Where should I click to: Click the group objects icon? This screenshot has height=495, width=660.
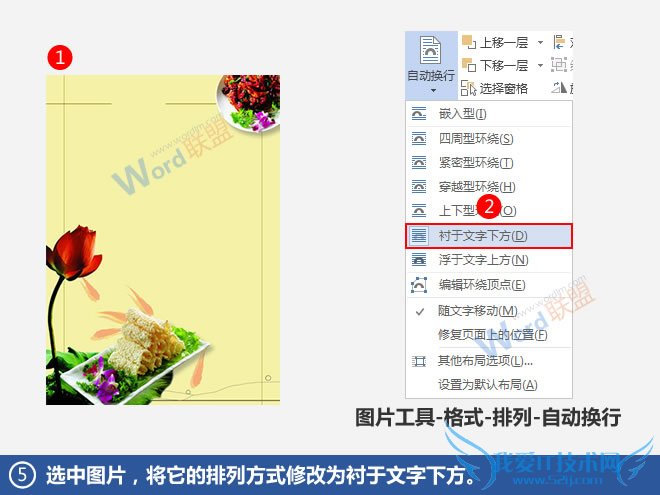(x=559, y=65)
